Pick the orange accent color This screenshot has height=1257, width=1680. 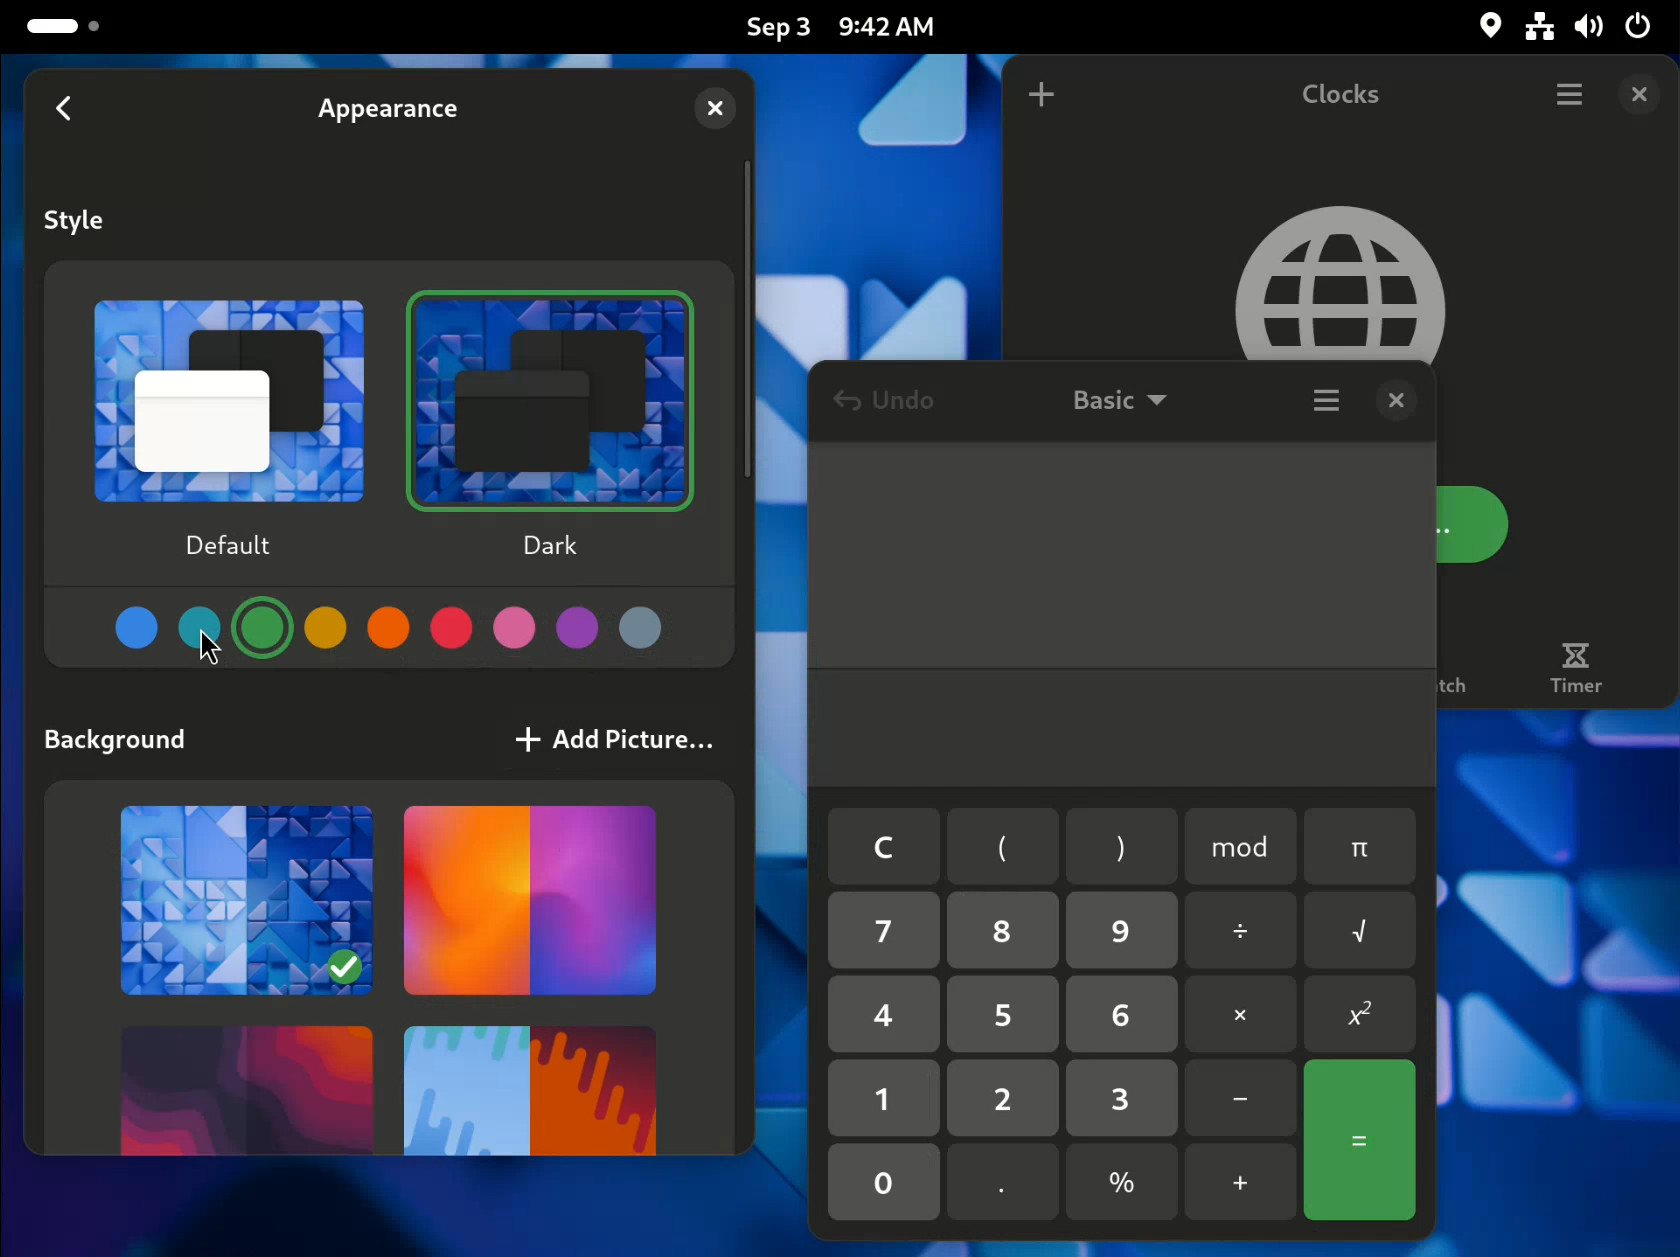[x=388, y=628]
